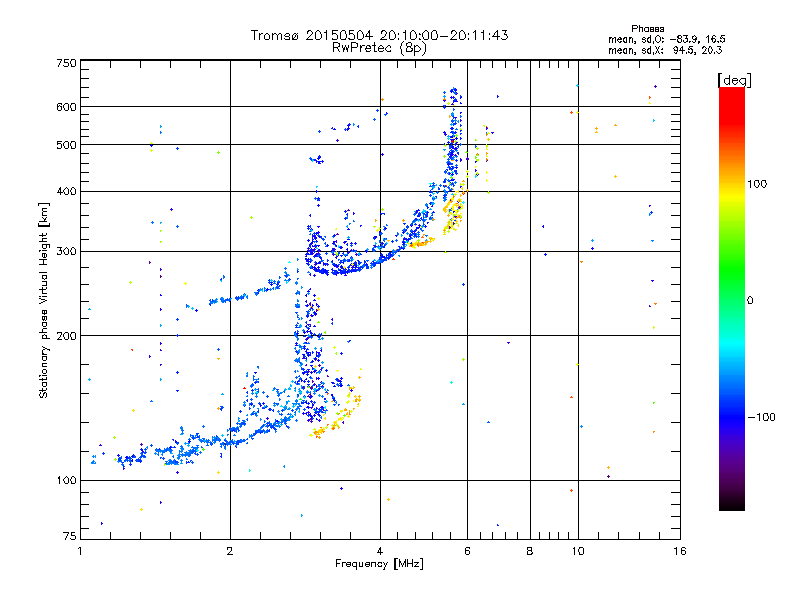The width and height of the screenshot is (800, 600).
Task: Click the x-axis tick label '6'
Action: coord(467,551)
